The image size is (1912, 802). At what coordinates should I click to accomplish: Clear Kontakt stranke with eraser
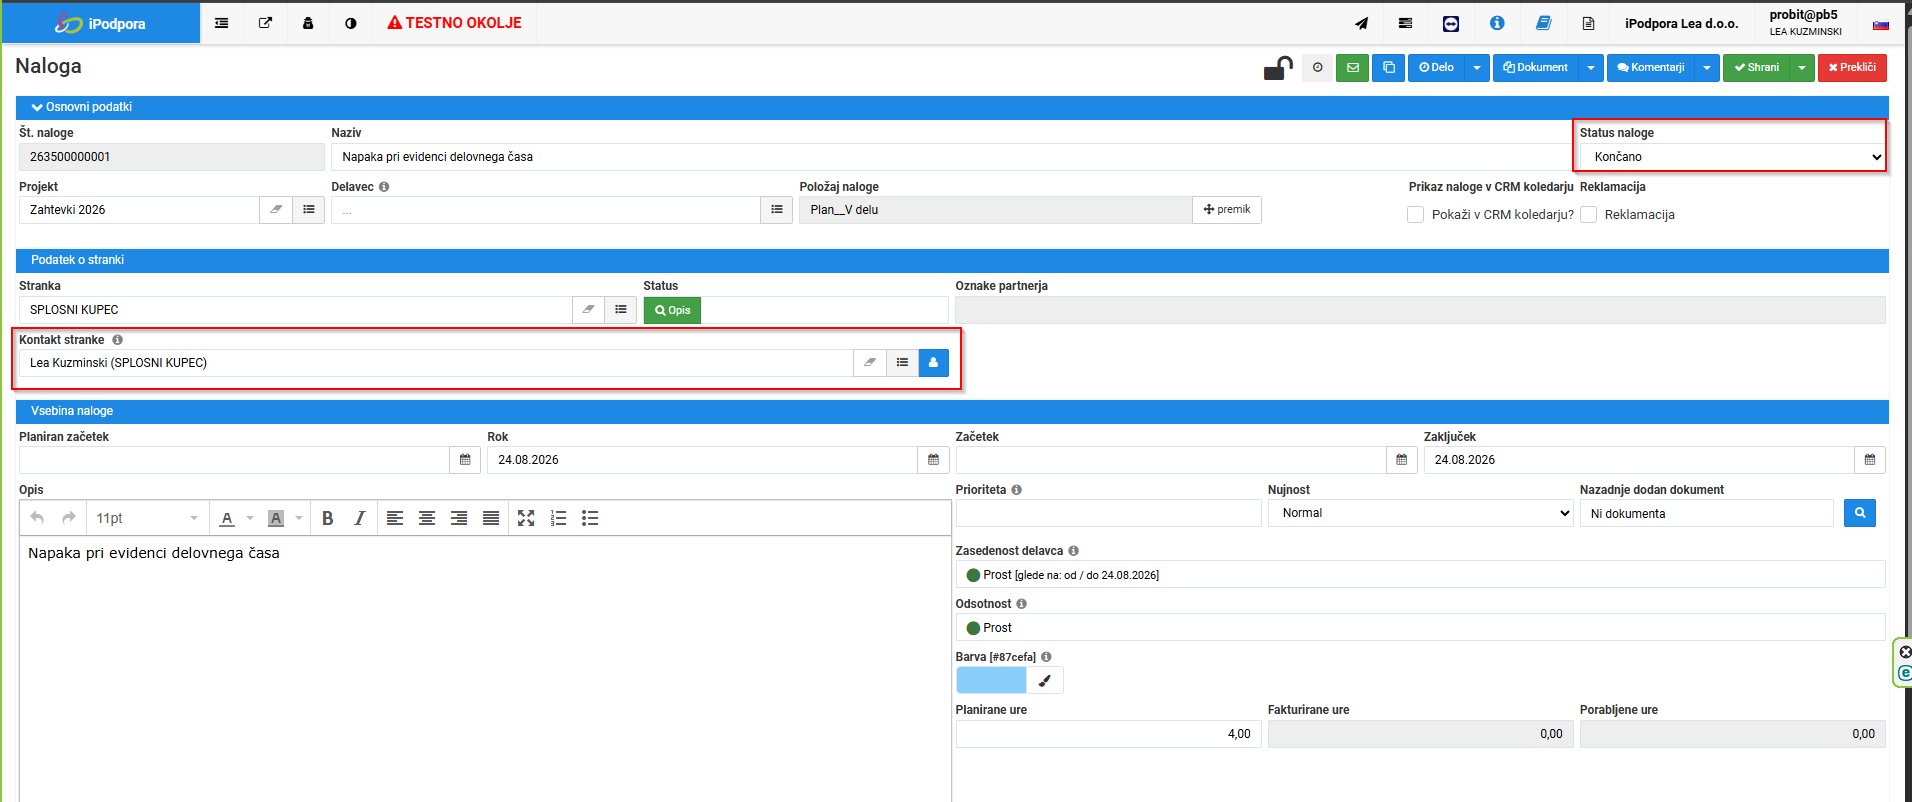click(x=870, y=363)
